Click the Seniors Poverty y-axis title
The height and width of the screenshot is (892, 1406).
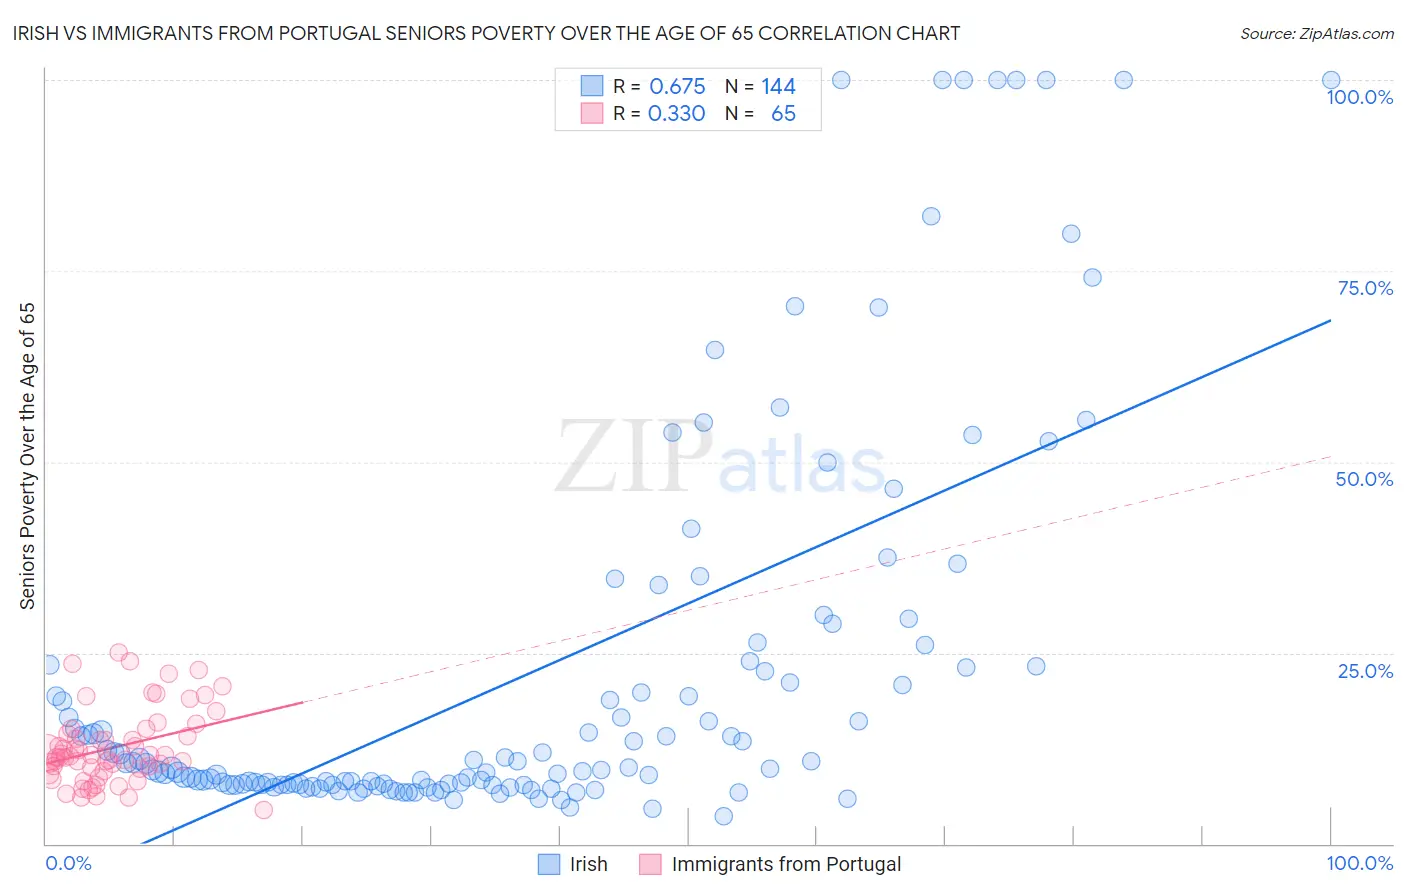27,456
